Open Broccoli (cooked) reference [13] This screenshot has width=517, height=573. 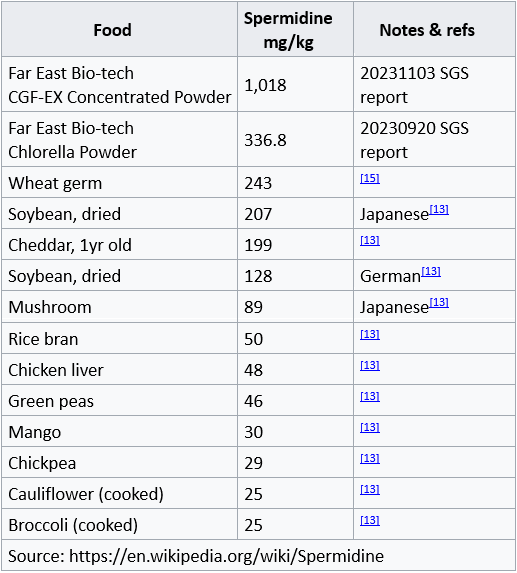coord(370,521)
